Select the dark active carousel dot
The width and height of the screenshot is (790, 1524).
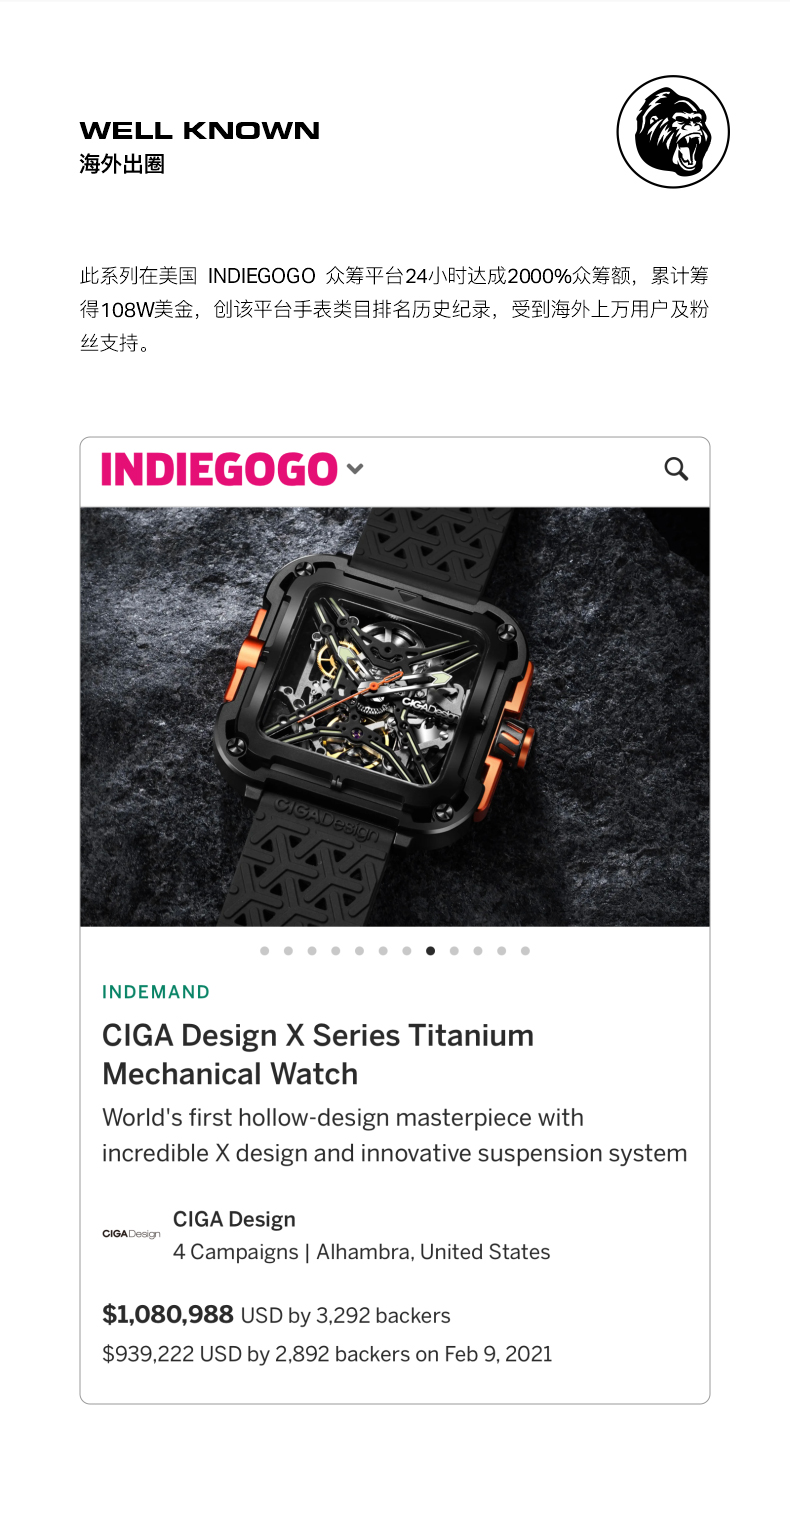tap(430, 951)
